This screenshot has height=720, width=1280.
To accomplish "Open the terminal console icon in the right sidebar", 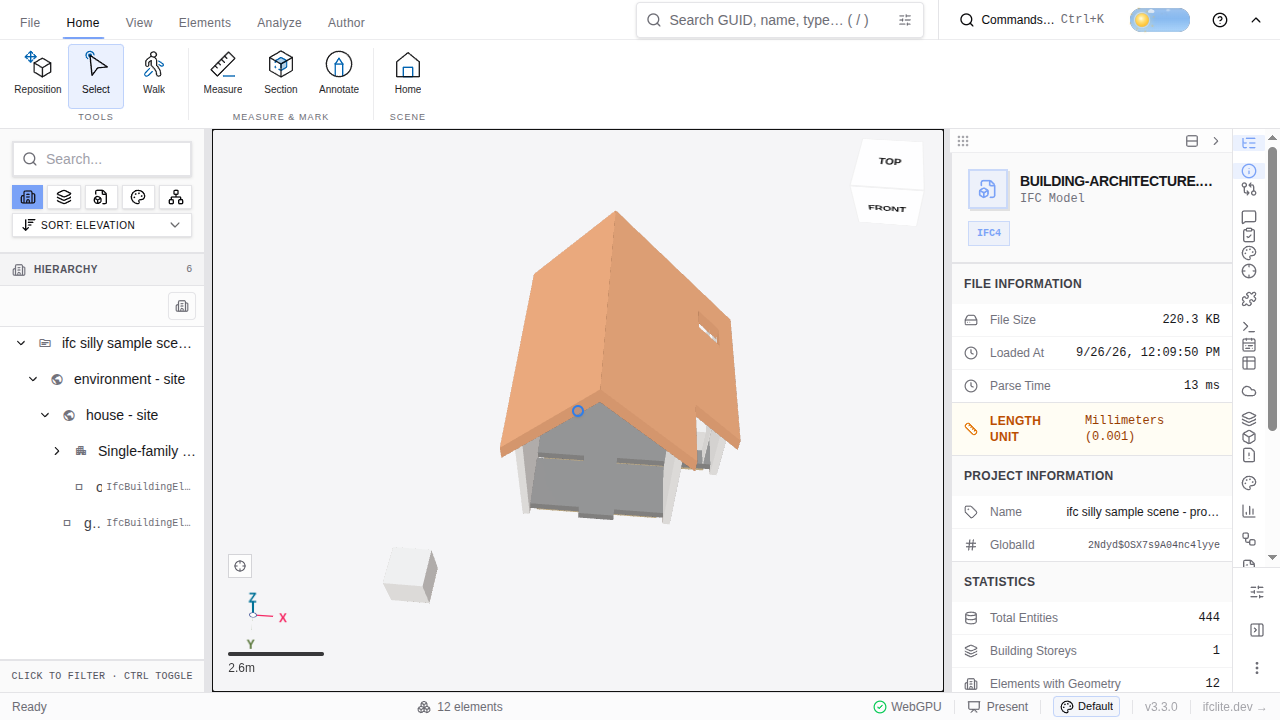I will (x=1249, y=327).
